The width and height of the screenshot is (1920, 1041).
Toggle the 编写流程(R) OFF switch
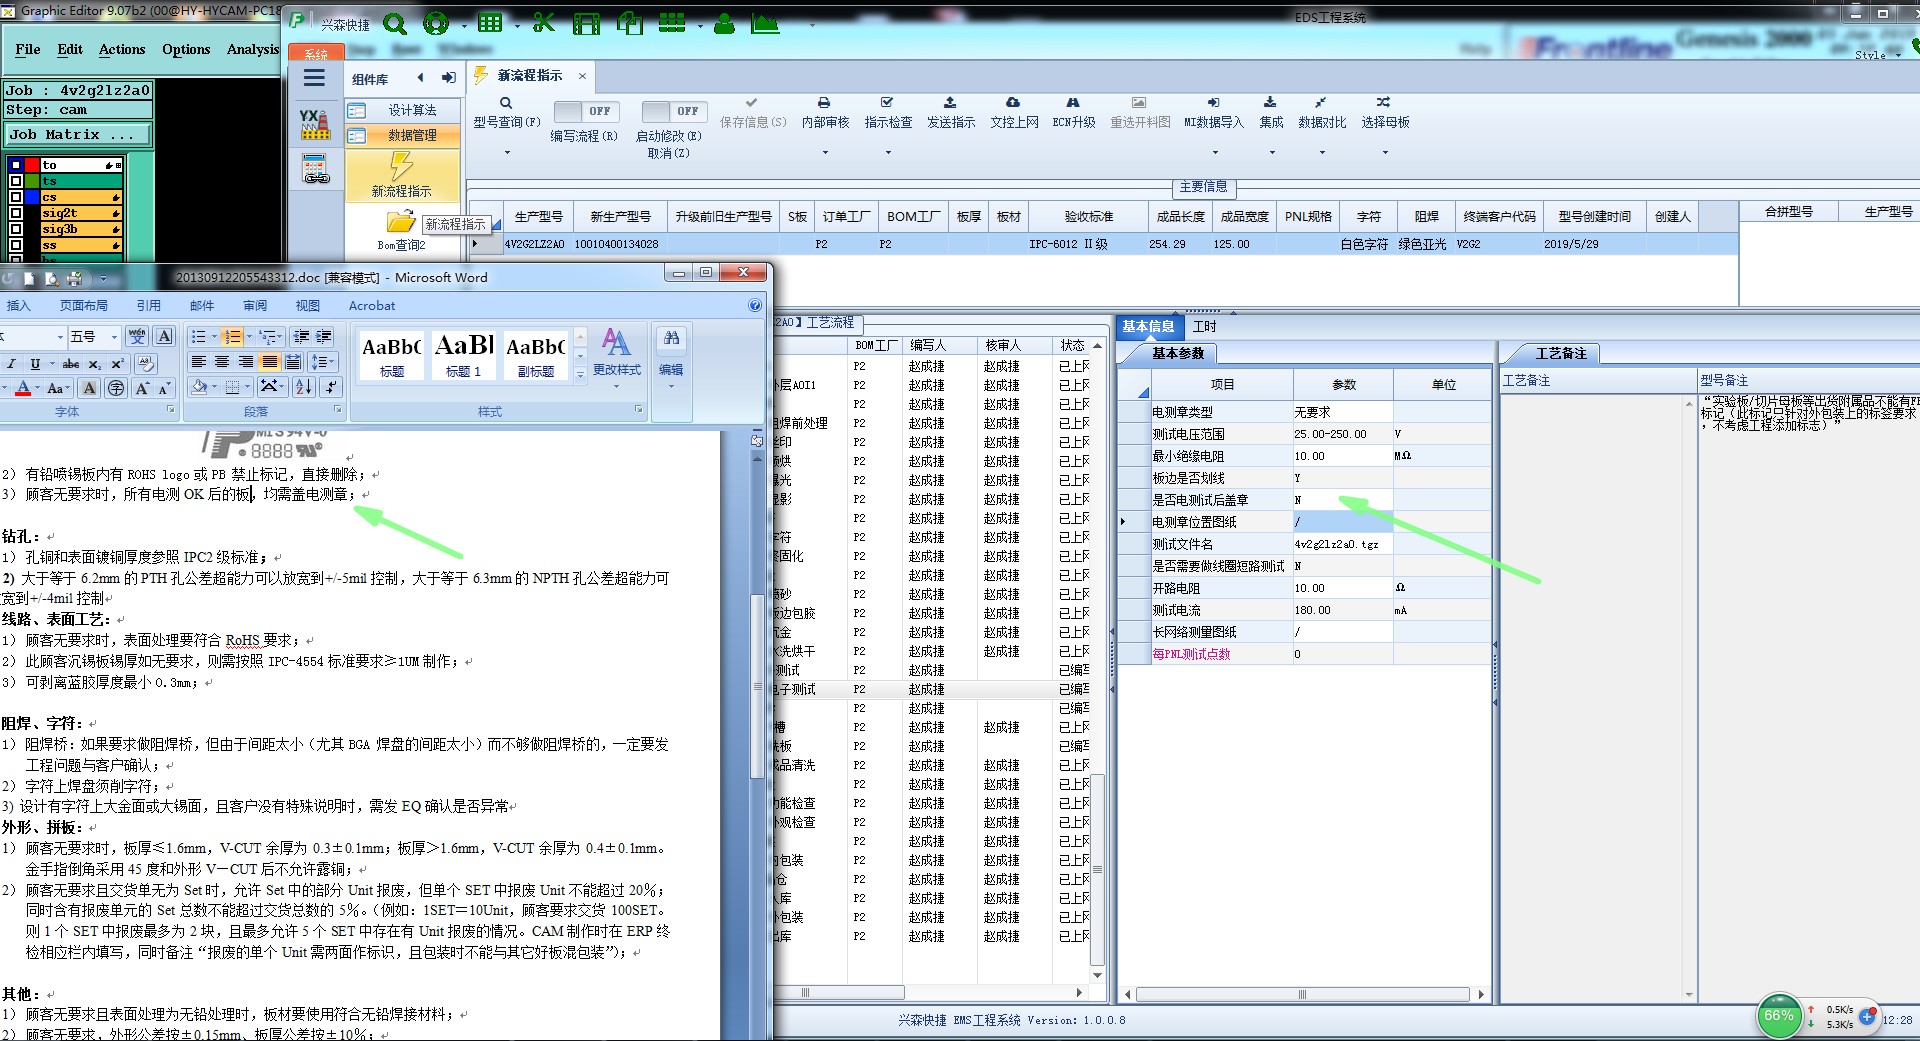(587, 111)
